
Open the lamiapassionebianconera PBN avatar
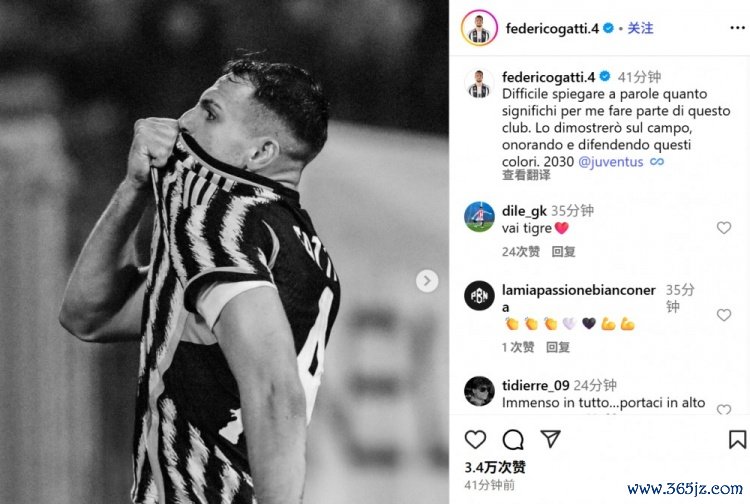[x=479, y=296]
